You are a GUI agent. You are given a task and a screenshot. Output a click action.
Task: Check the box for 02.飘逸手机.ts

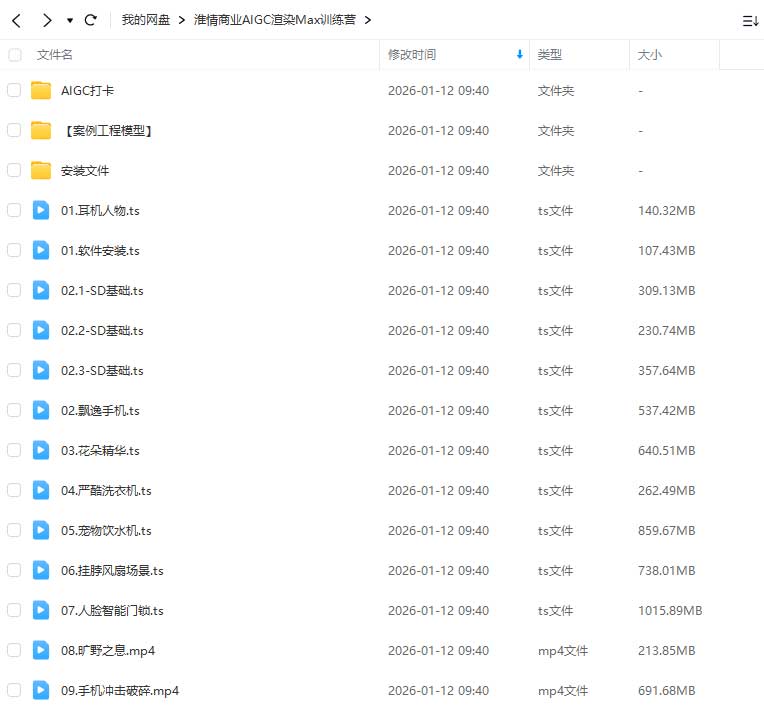pyautogui.click(x=14, y=410)
